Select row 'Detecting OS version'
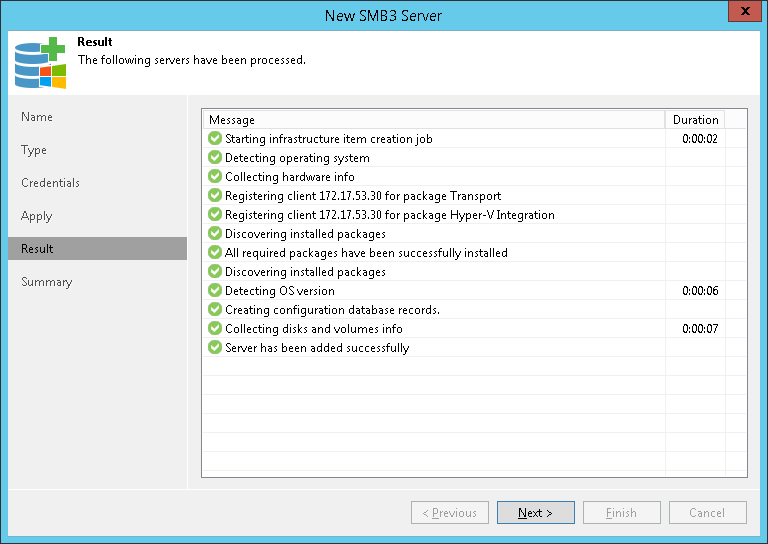This screenshot has width=768, height=544. [x=474, y=290]
